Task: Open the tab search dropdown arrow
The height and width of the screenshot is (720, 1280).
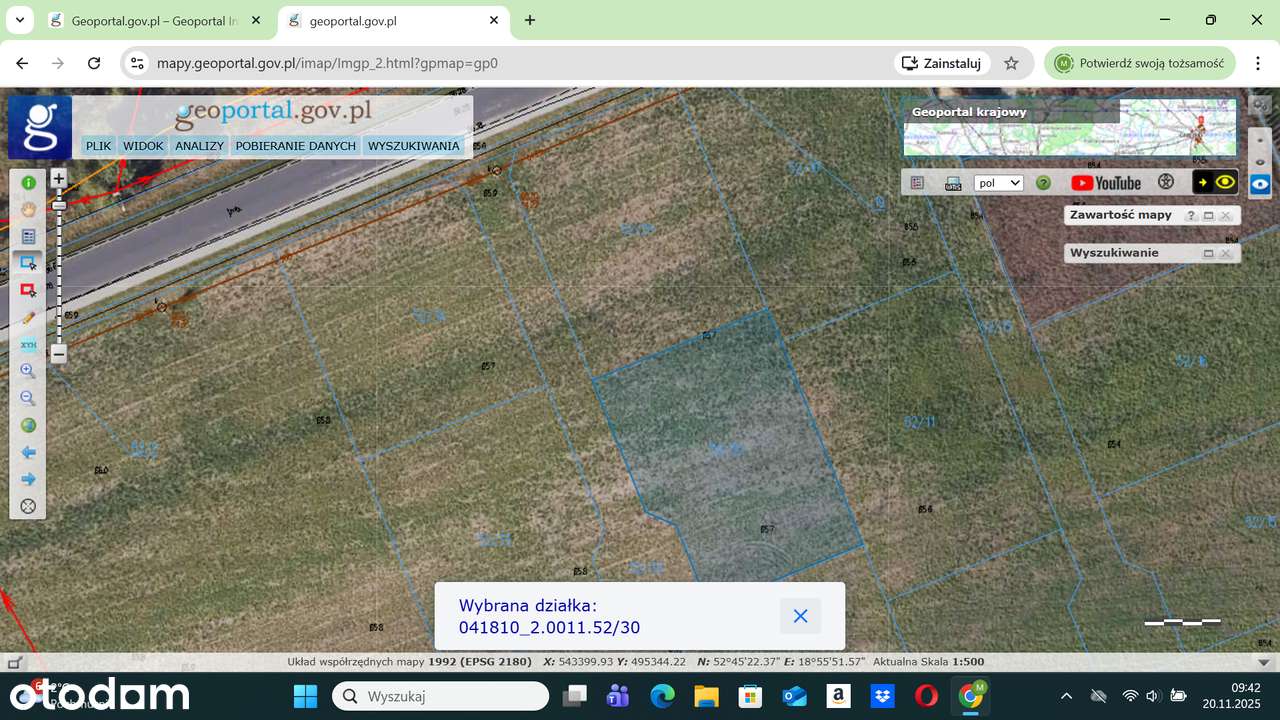Action: [19, 20]
